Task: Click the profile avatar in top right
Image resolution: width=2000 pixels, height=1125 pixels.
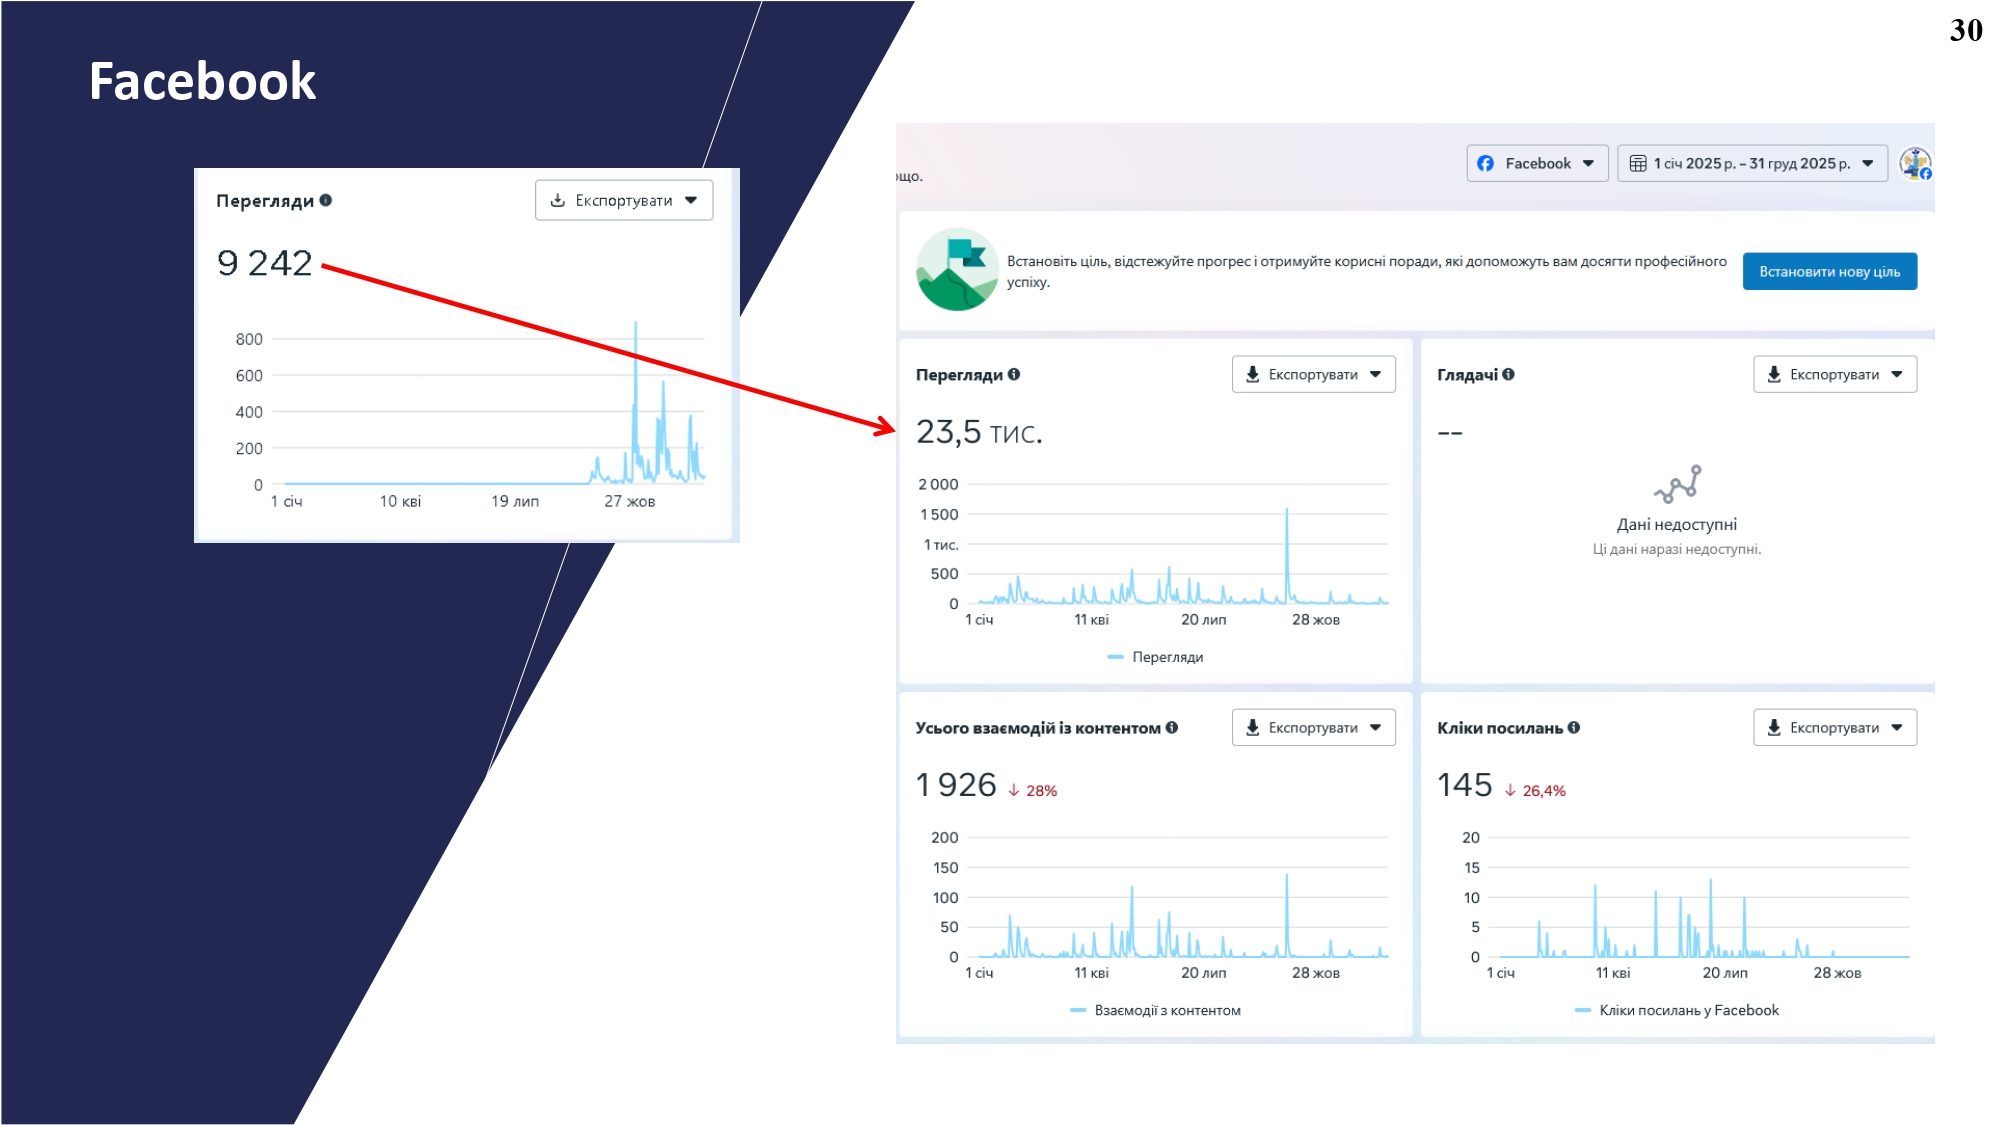Action: tap(1915, 164)
